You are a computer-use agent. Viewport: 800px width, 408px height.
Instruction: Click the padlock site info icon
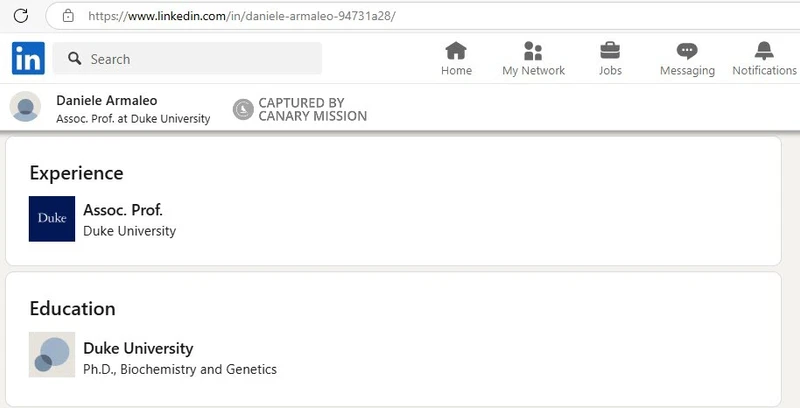click(x=68, y=16)
